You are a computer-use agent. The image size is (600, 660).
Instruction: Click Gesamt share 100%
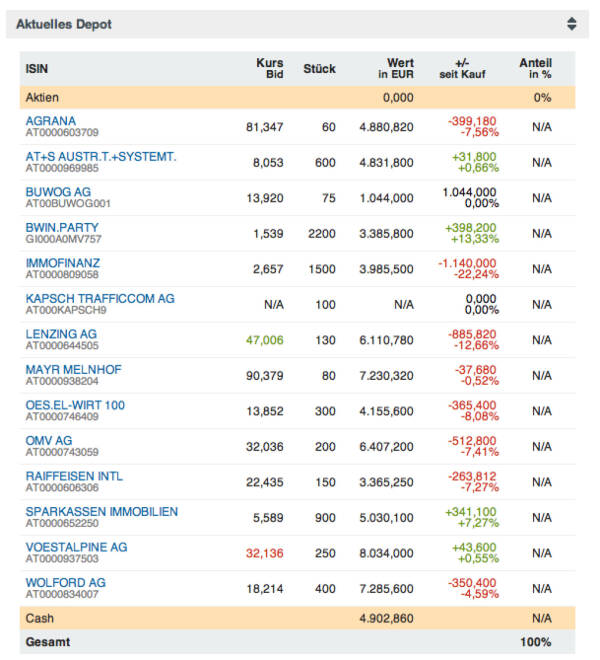pyautogui.click(x=536, y=642)
